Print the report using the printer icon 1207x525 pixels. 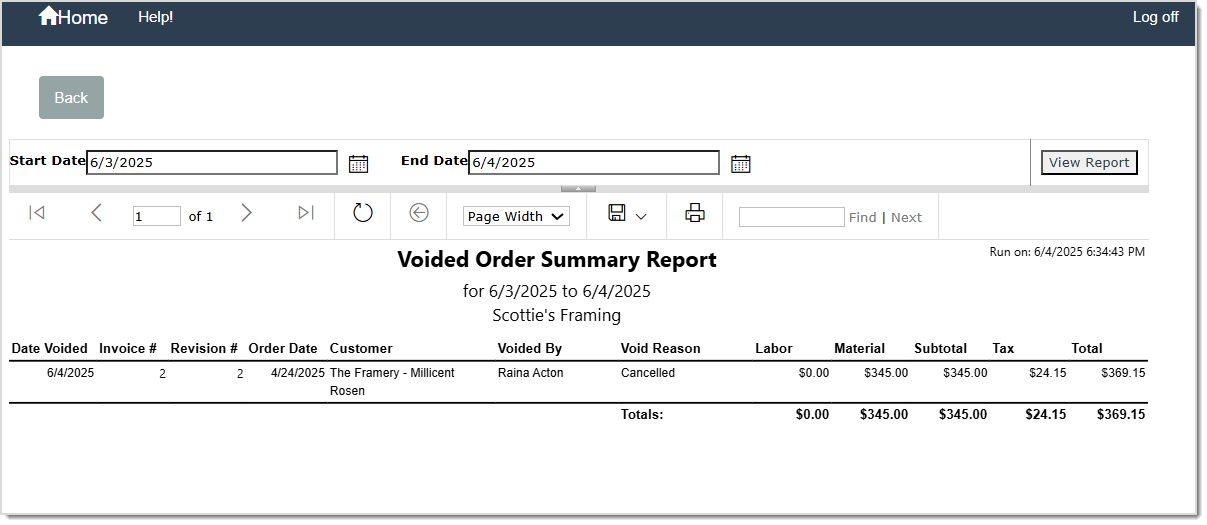pos(695,212)
